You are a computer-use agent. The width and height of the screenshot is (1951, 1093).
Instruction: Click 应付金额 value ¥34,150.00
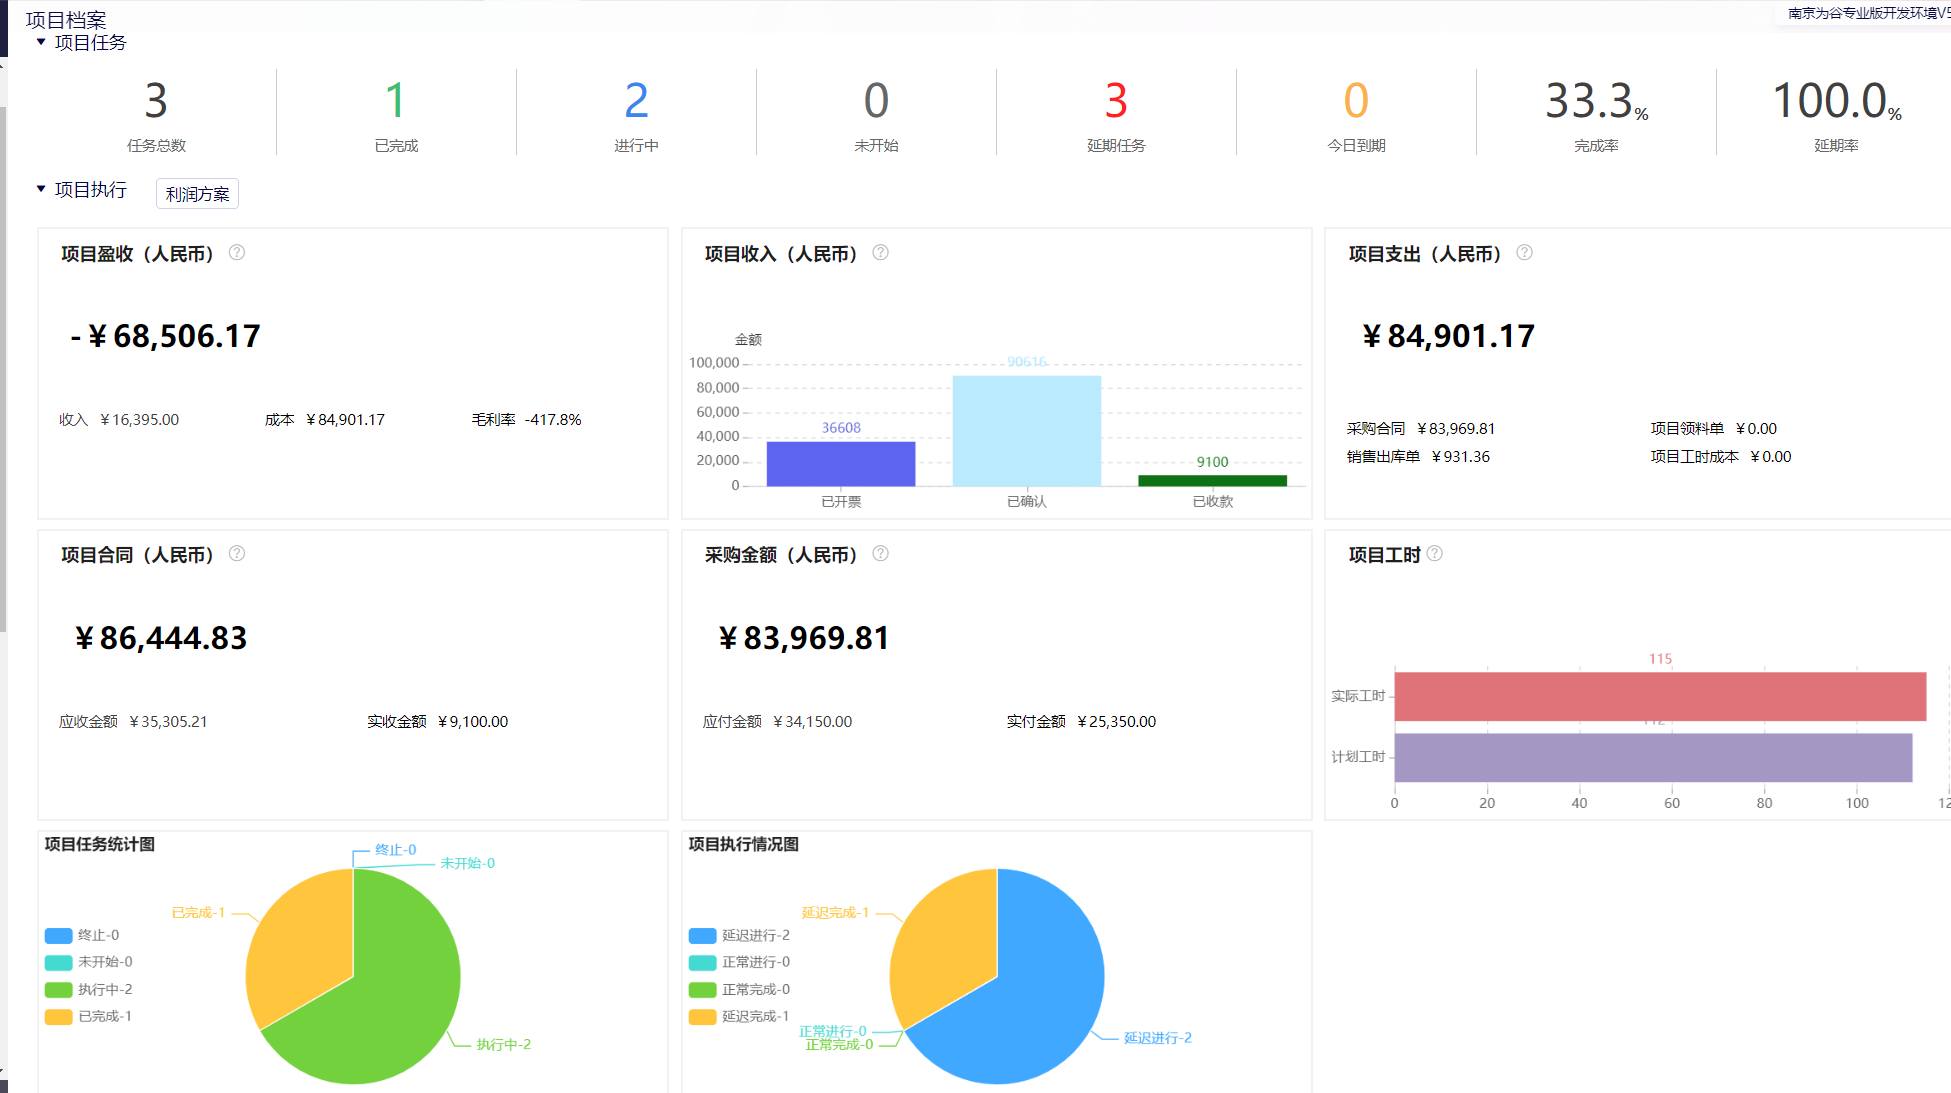tap(812, 722)
